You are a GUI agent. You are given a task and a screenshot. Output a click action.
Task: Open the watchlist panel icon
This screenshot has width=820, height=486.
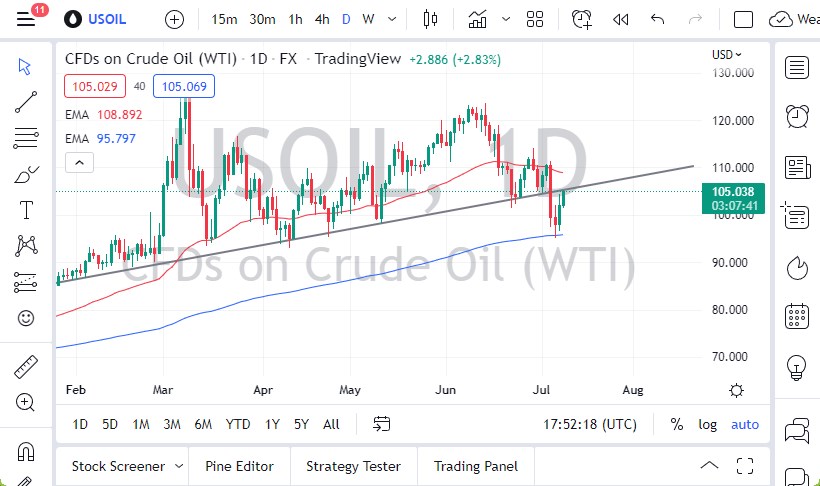797,68
